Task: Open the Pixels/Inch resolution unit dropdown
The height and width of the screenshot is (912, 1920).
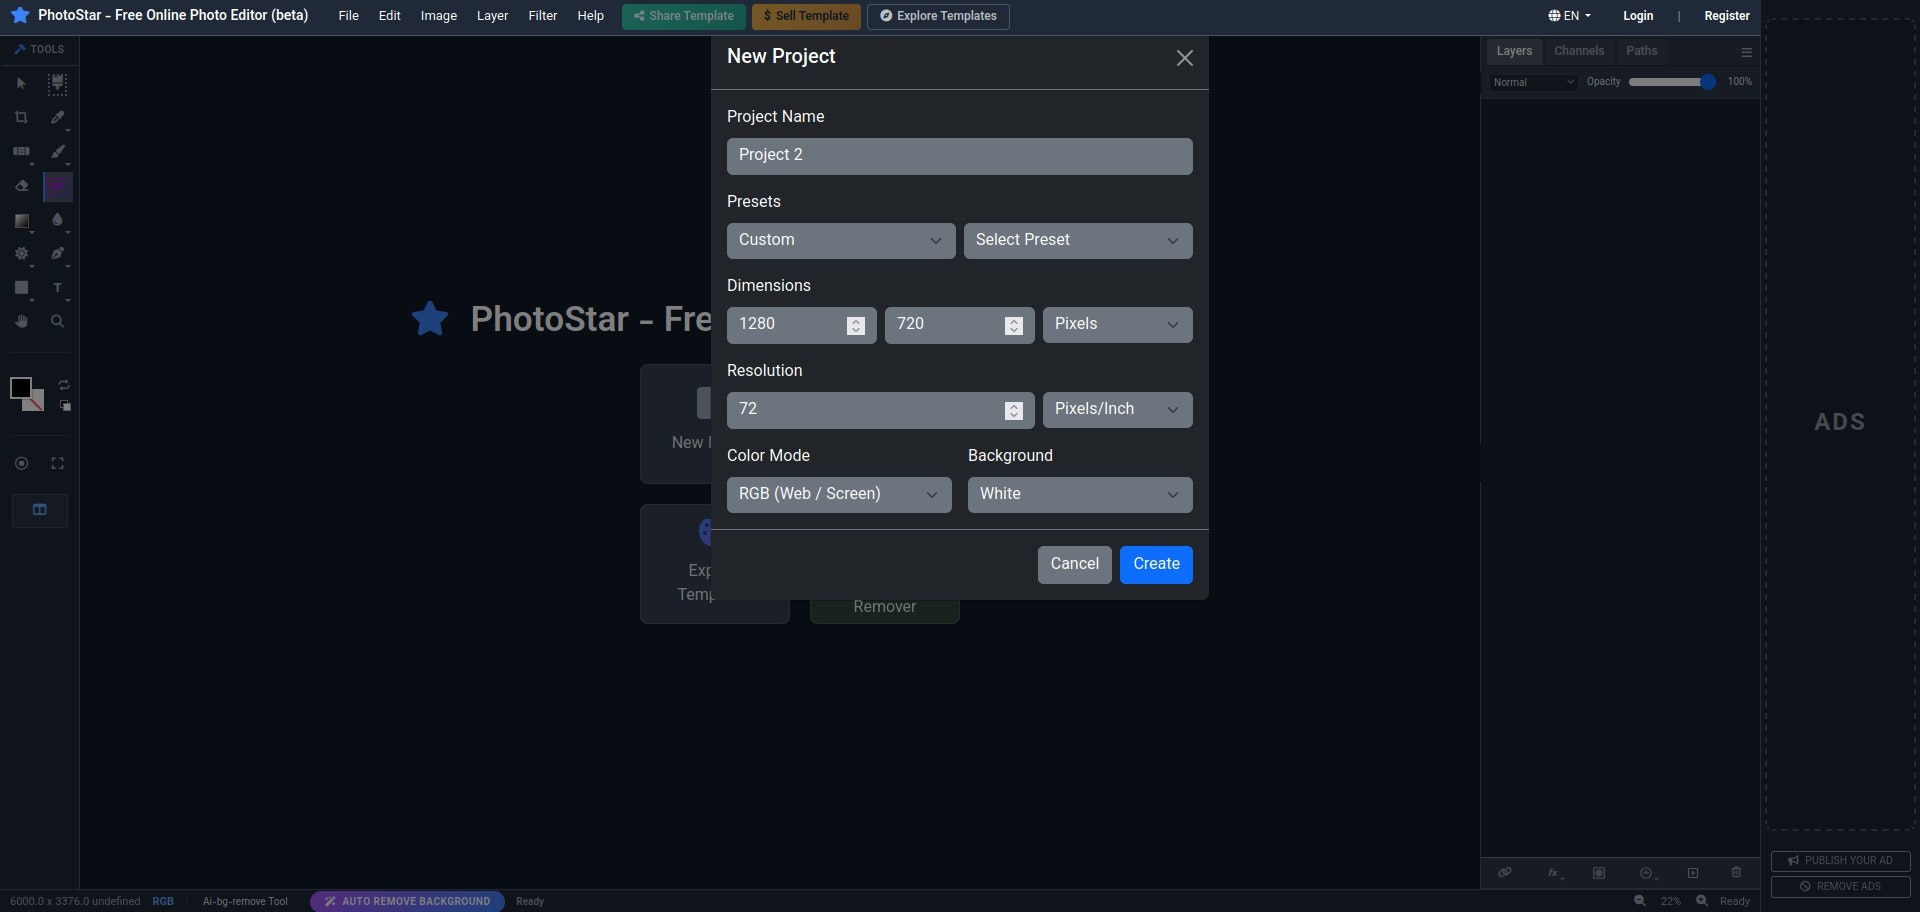Action: tap(1118, 410)
